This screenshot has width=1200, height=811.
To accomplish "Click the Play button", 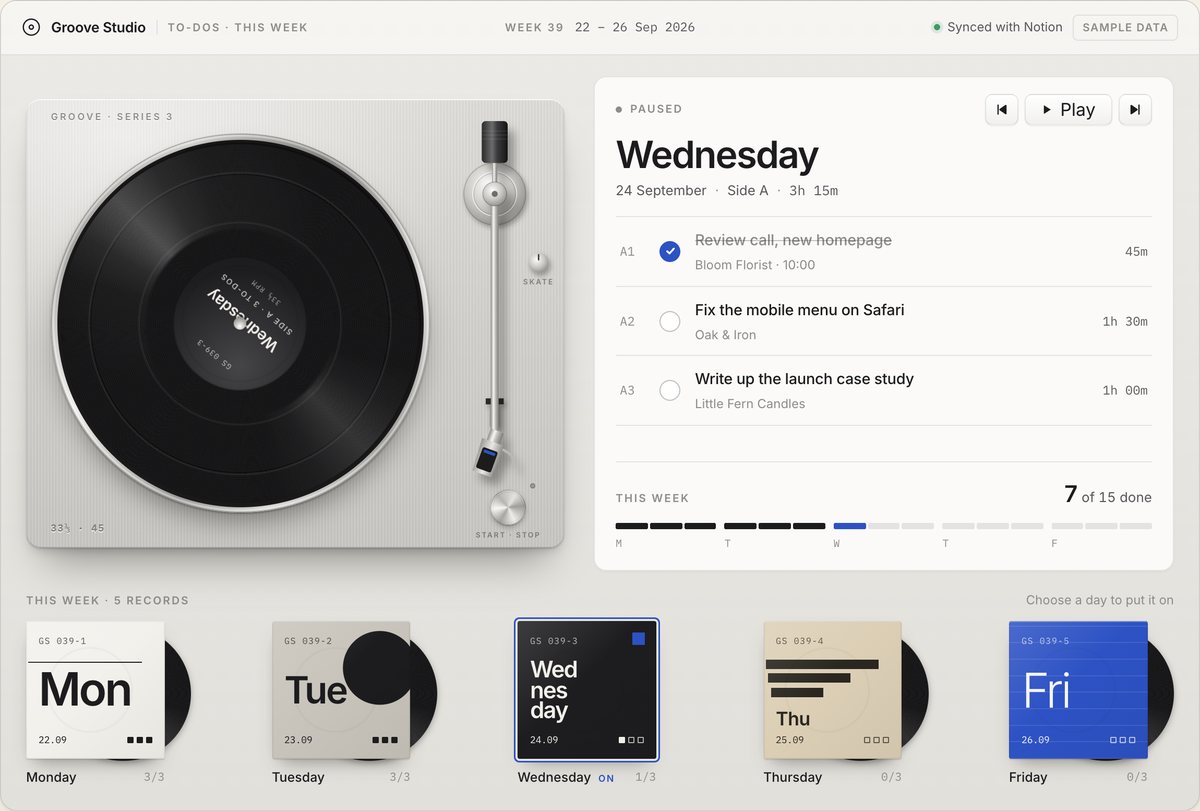I will pyautogui.click(x=1068, y=110).
